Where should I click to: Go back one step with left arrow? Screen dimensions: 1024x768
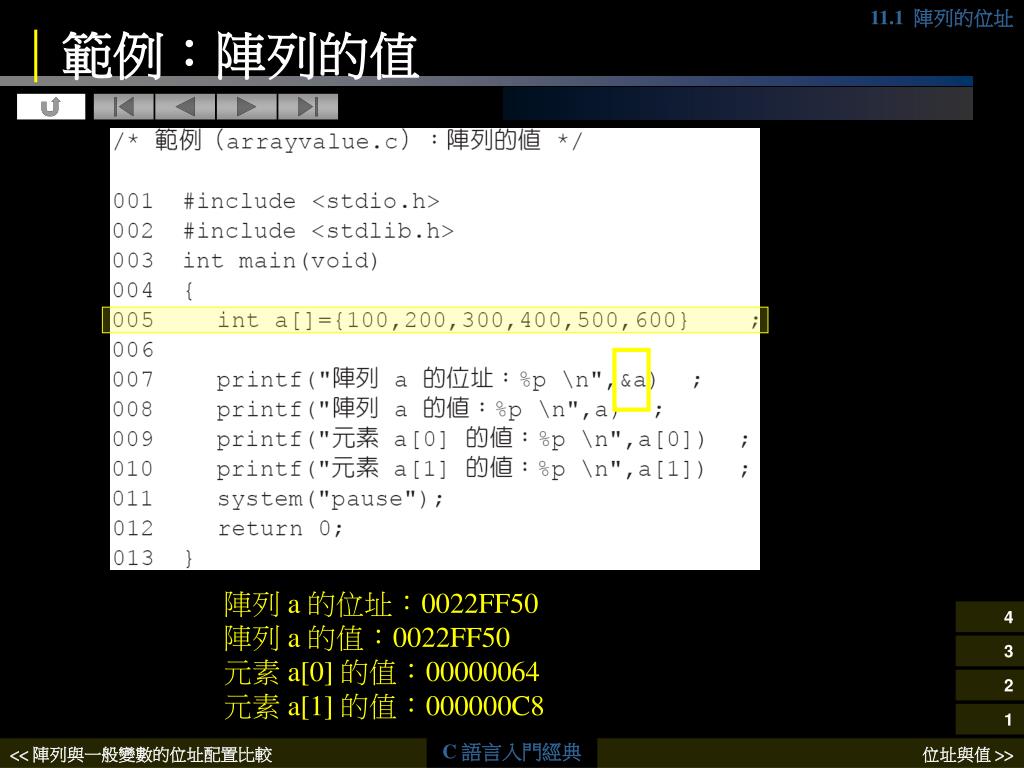[x=185, y=106]
